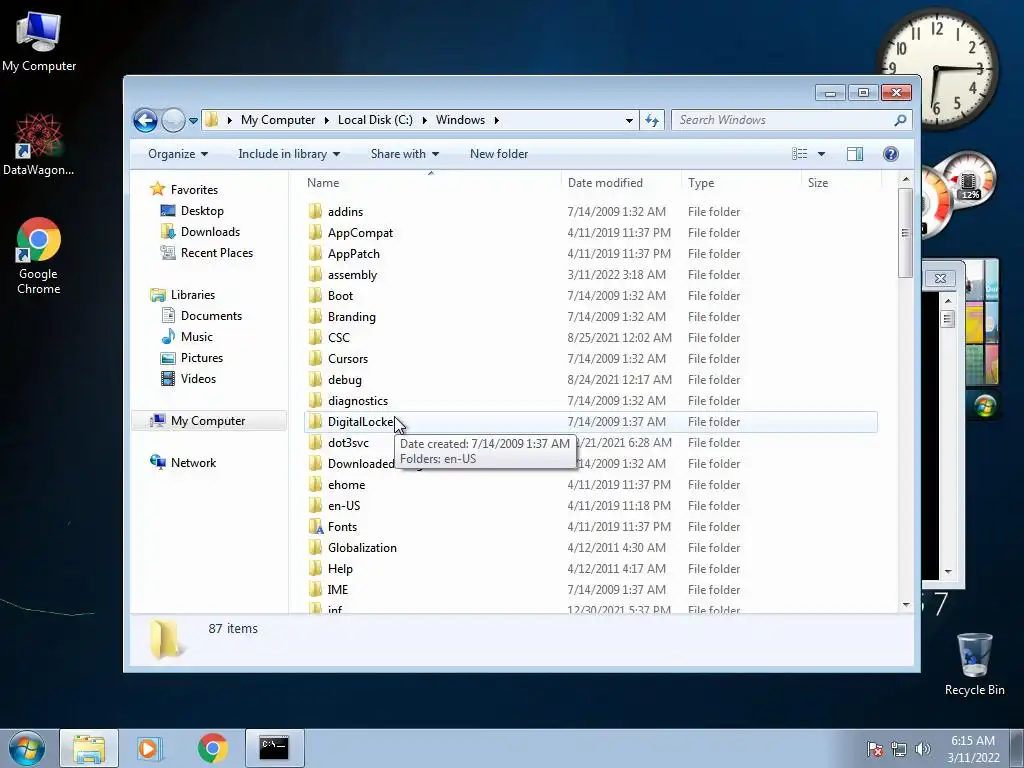Select the ehome folder name
This screenshot has width=1024, height=768.
point(347,485)
